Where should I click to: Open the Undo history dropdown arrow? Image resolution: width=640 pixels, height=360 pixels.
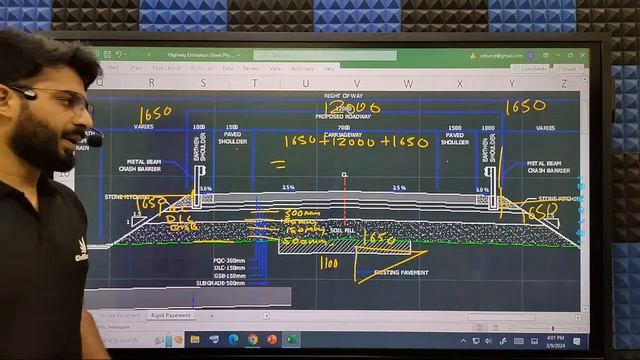tap(125, 54)
